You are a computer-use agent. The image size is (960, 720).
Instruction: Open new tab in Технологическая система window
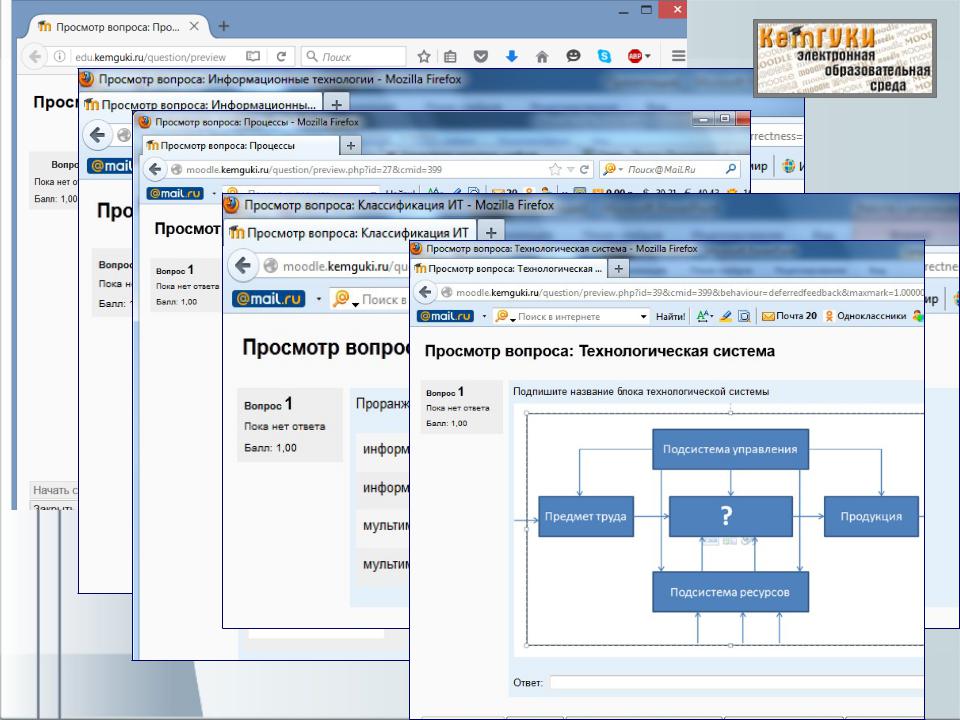click(618, 268)
